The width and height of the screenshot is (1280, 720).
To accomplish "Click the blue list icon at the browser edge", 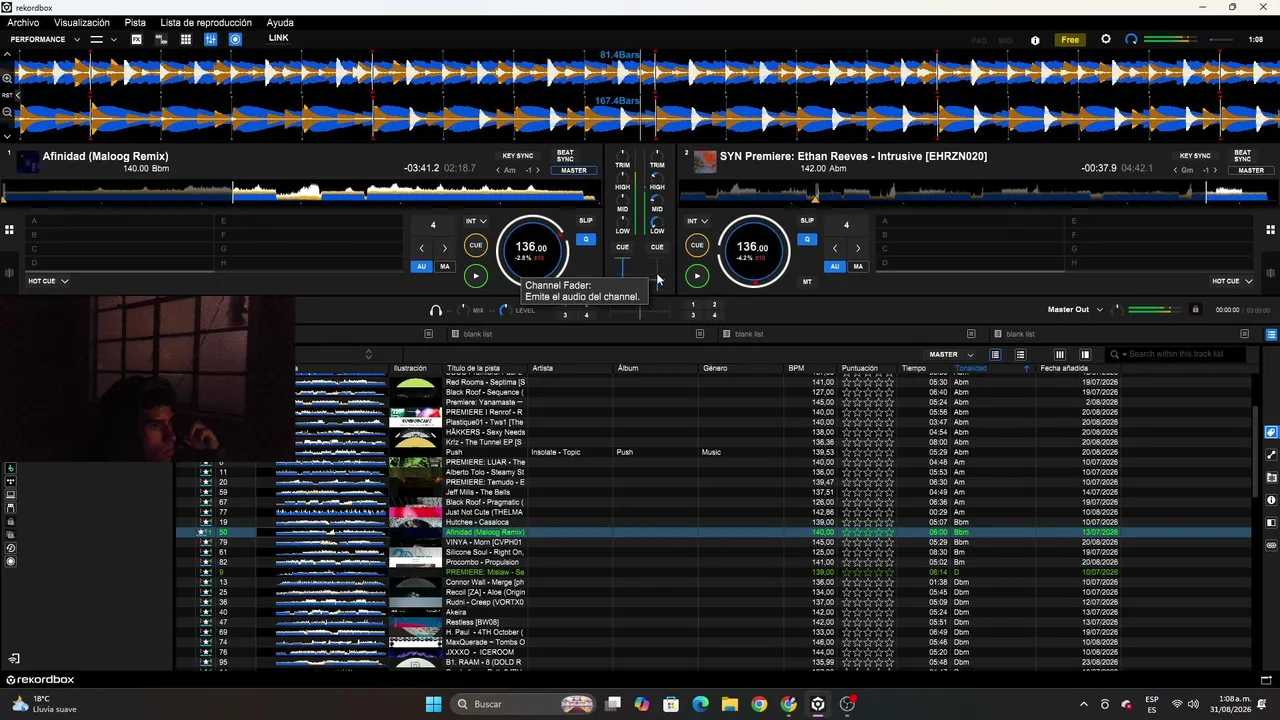I will tap(1271, 334).
